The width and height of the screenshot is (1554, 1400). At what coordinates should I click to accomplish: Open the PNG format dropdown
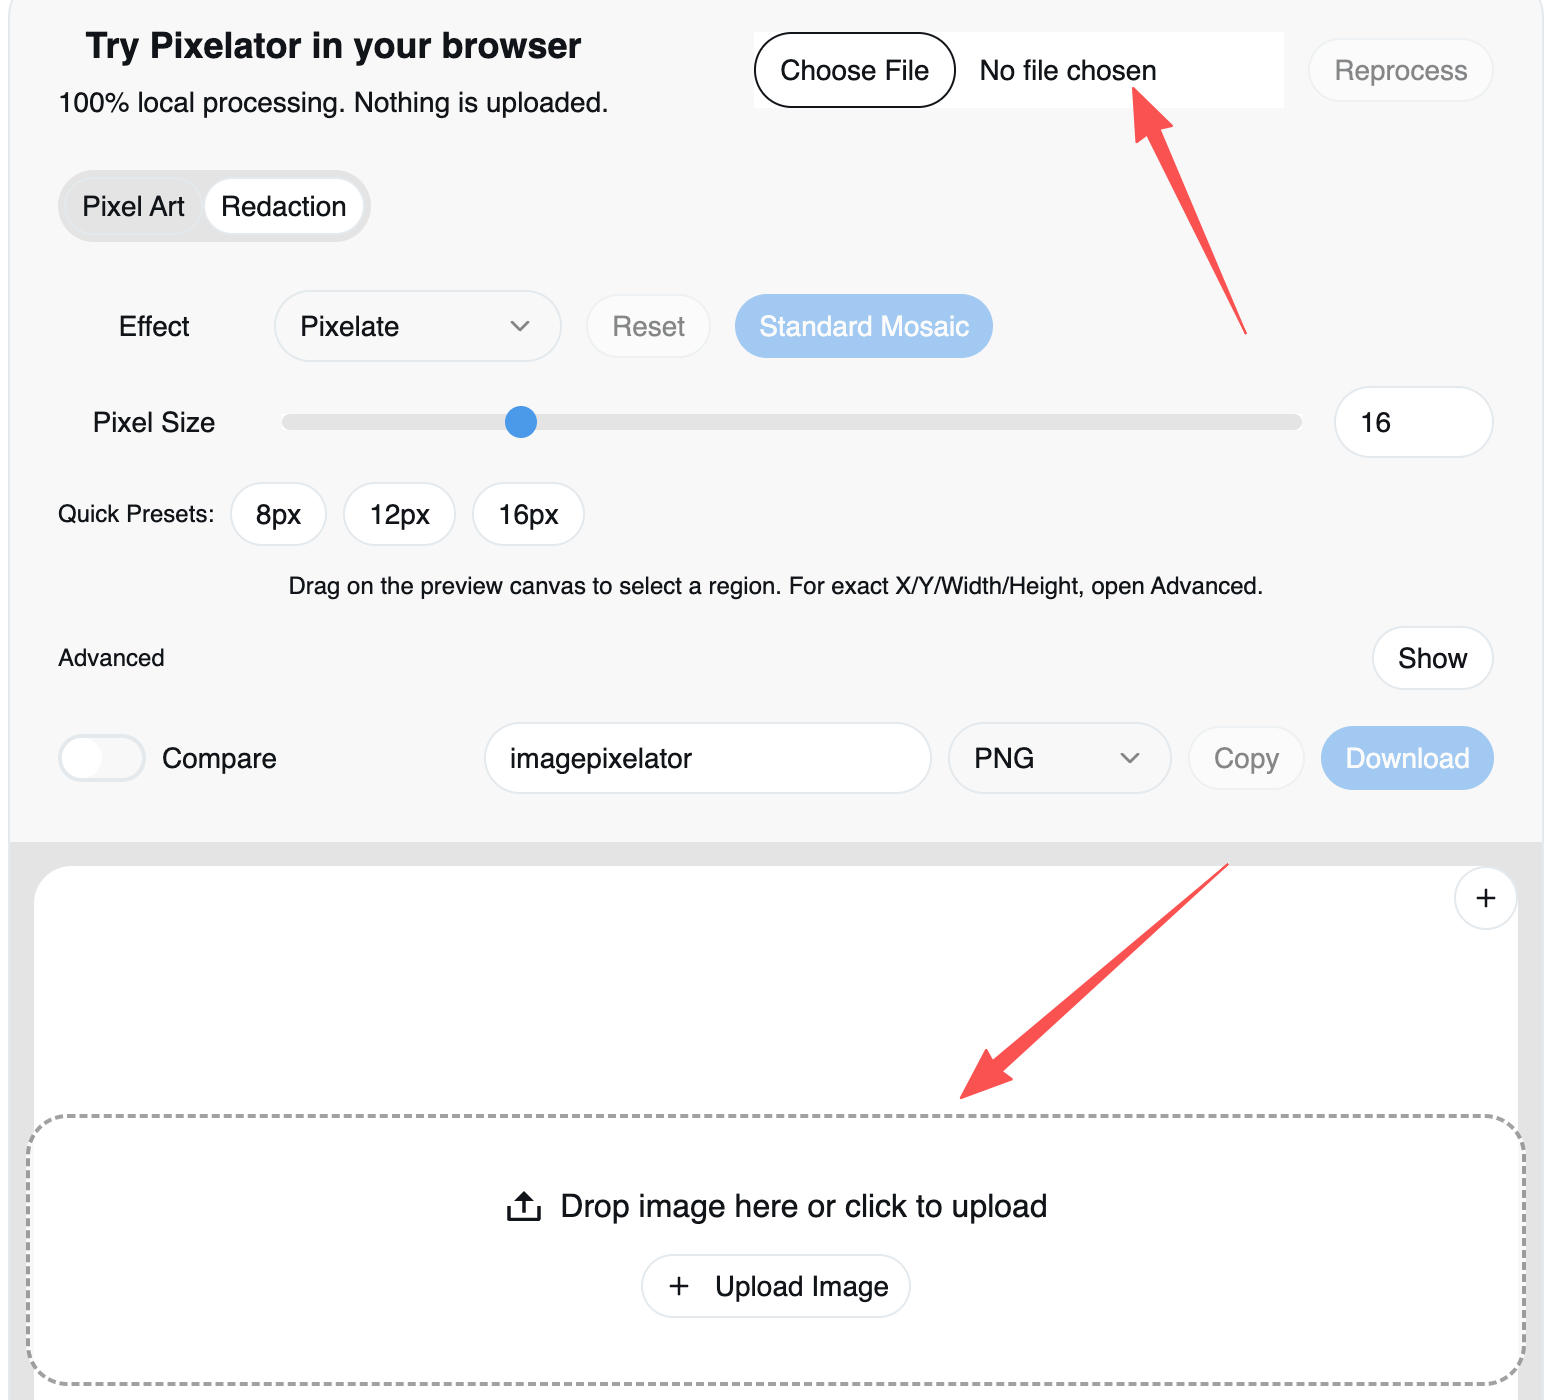(x=1059, y=758)
